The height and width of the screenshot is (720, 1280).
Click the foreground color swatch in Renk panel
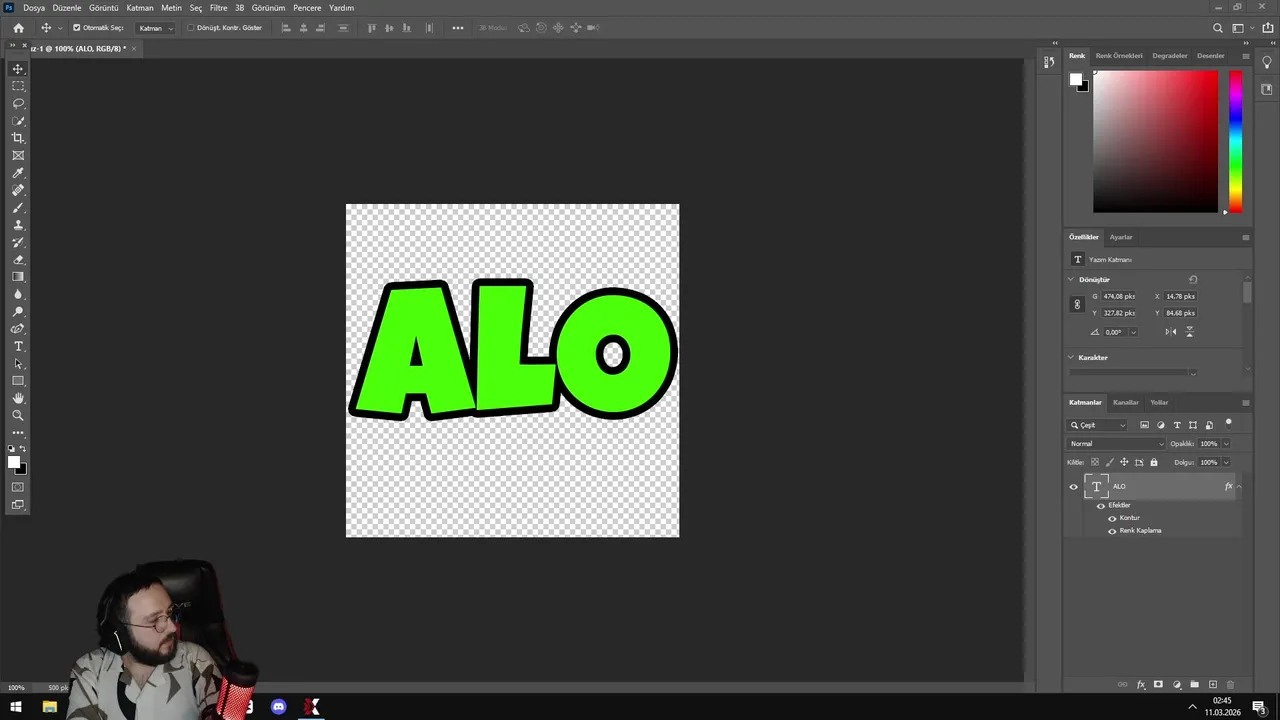[x=1076, y=80]
